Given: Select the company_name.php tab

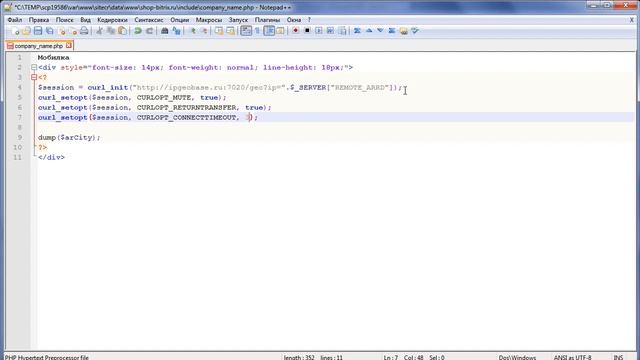Looking at the screenshot, I should pos(39,46).
